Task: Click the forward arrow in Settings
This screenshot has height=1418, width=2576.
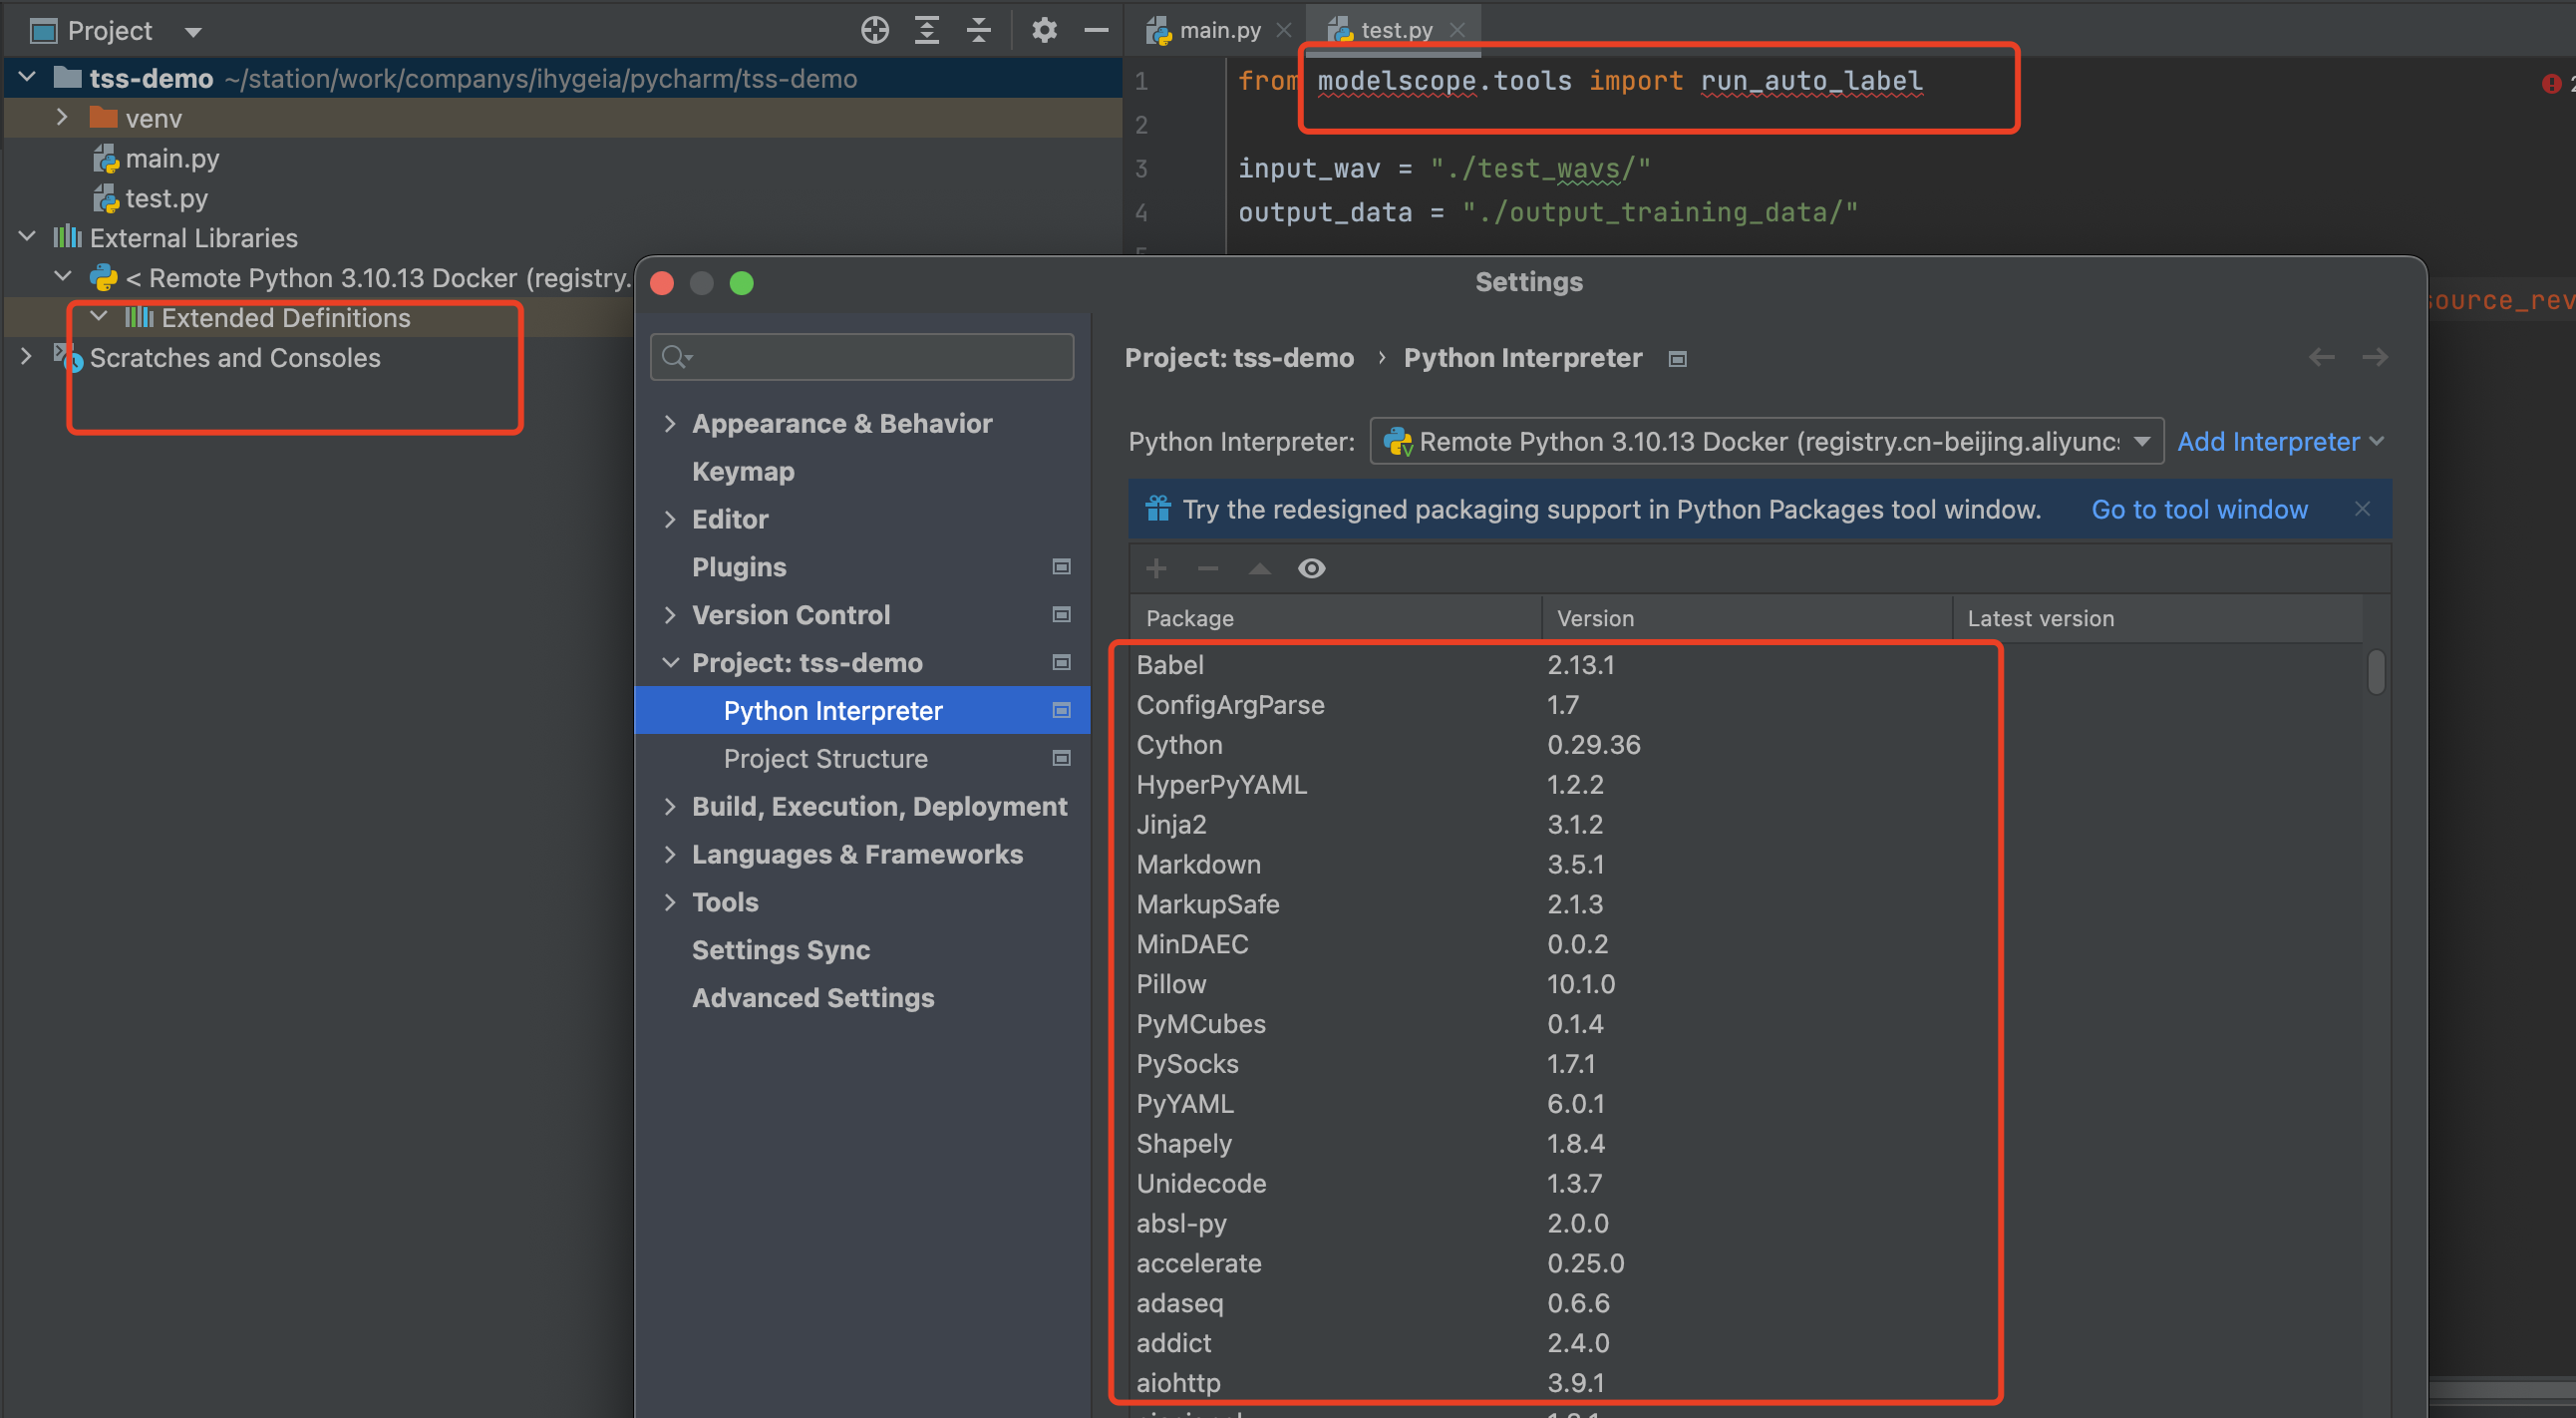Action: point(2374,357)
